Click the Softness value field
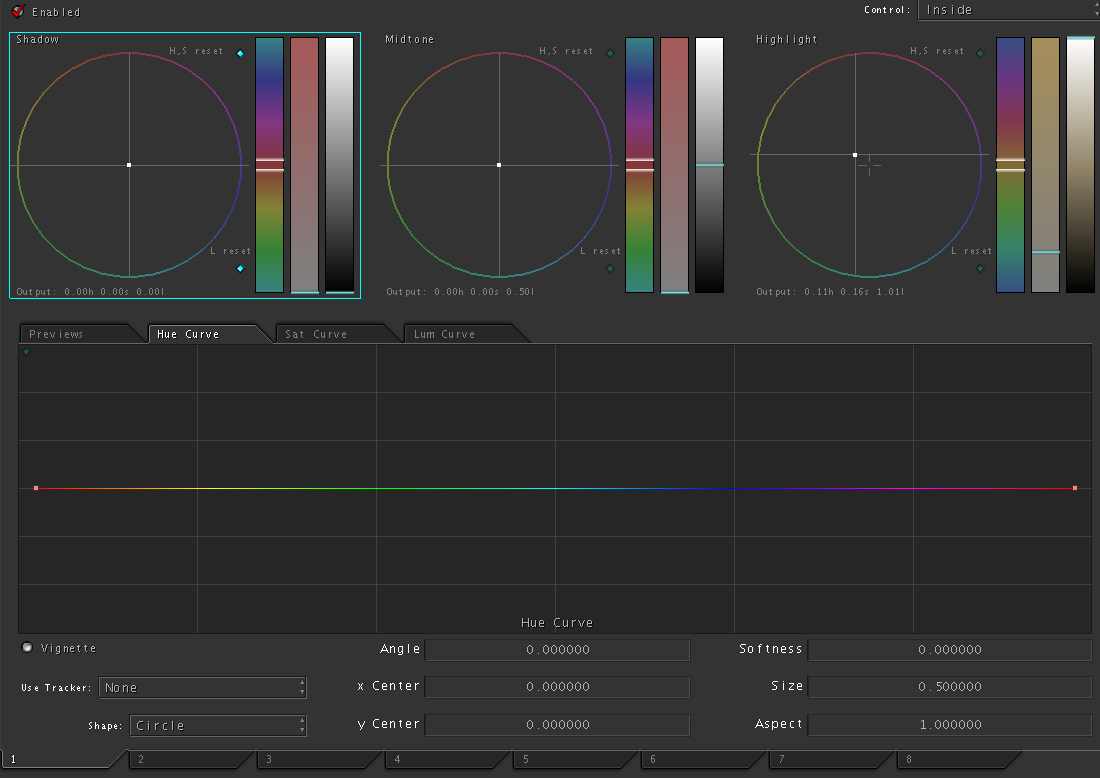The image size is (1100, 778). click(x=949, y=650)
